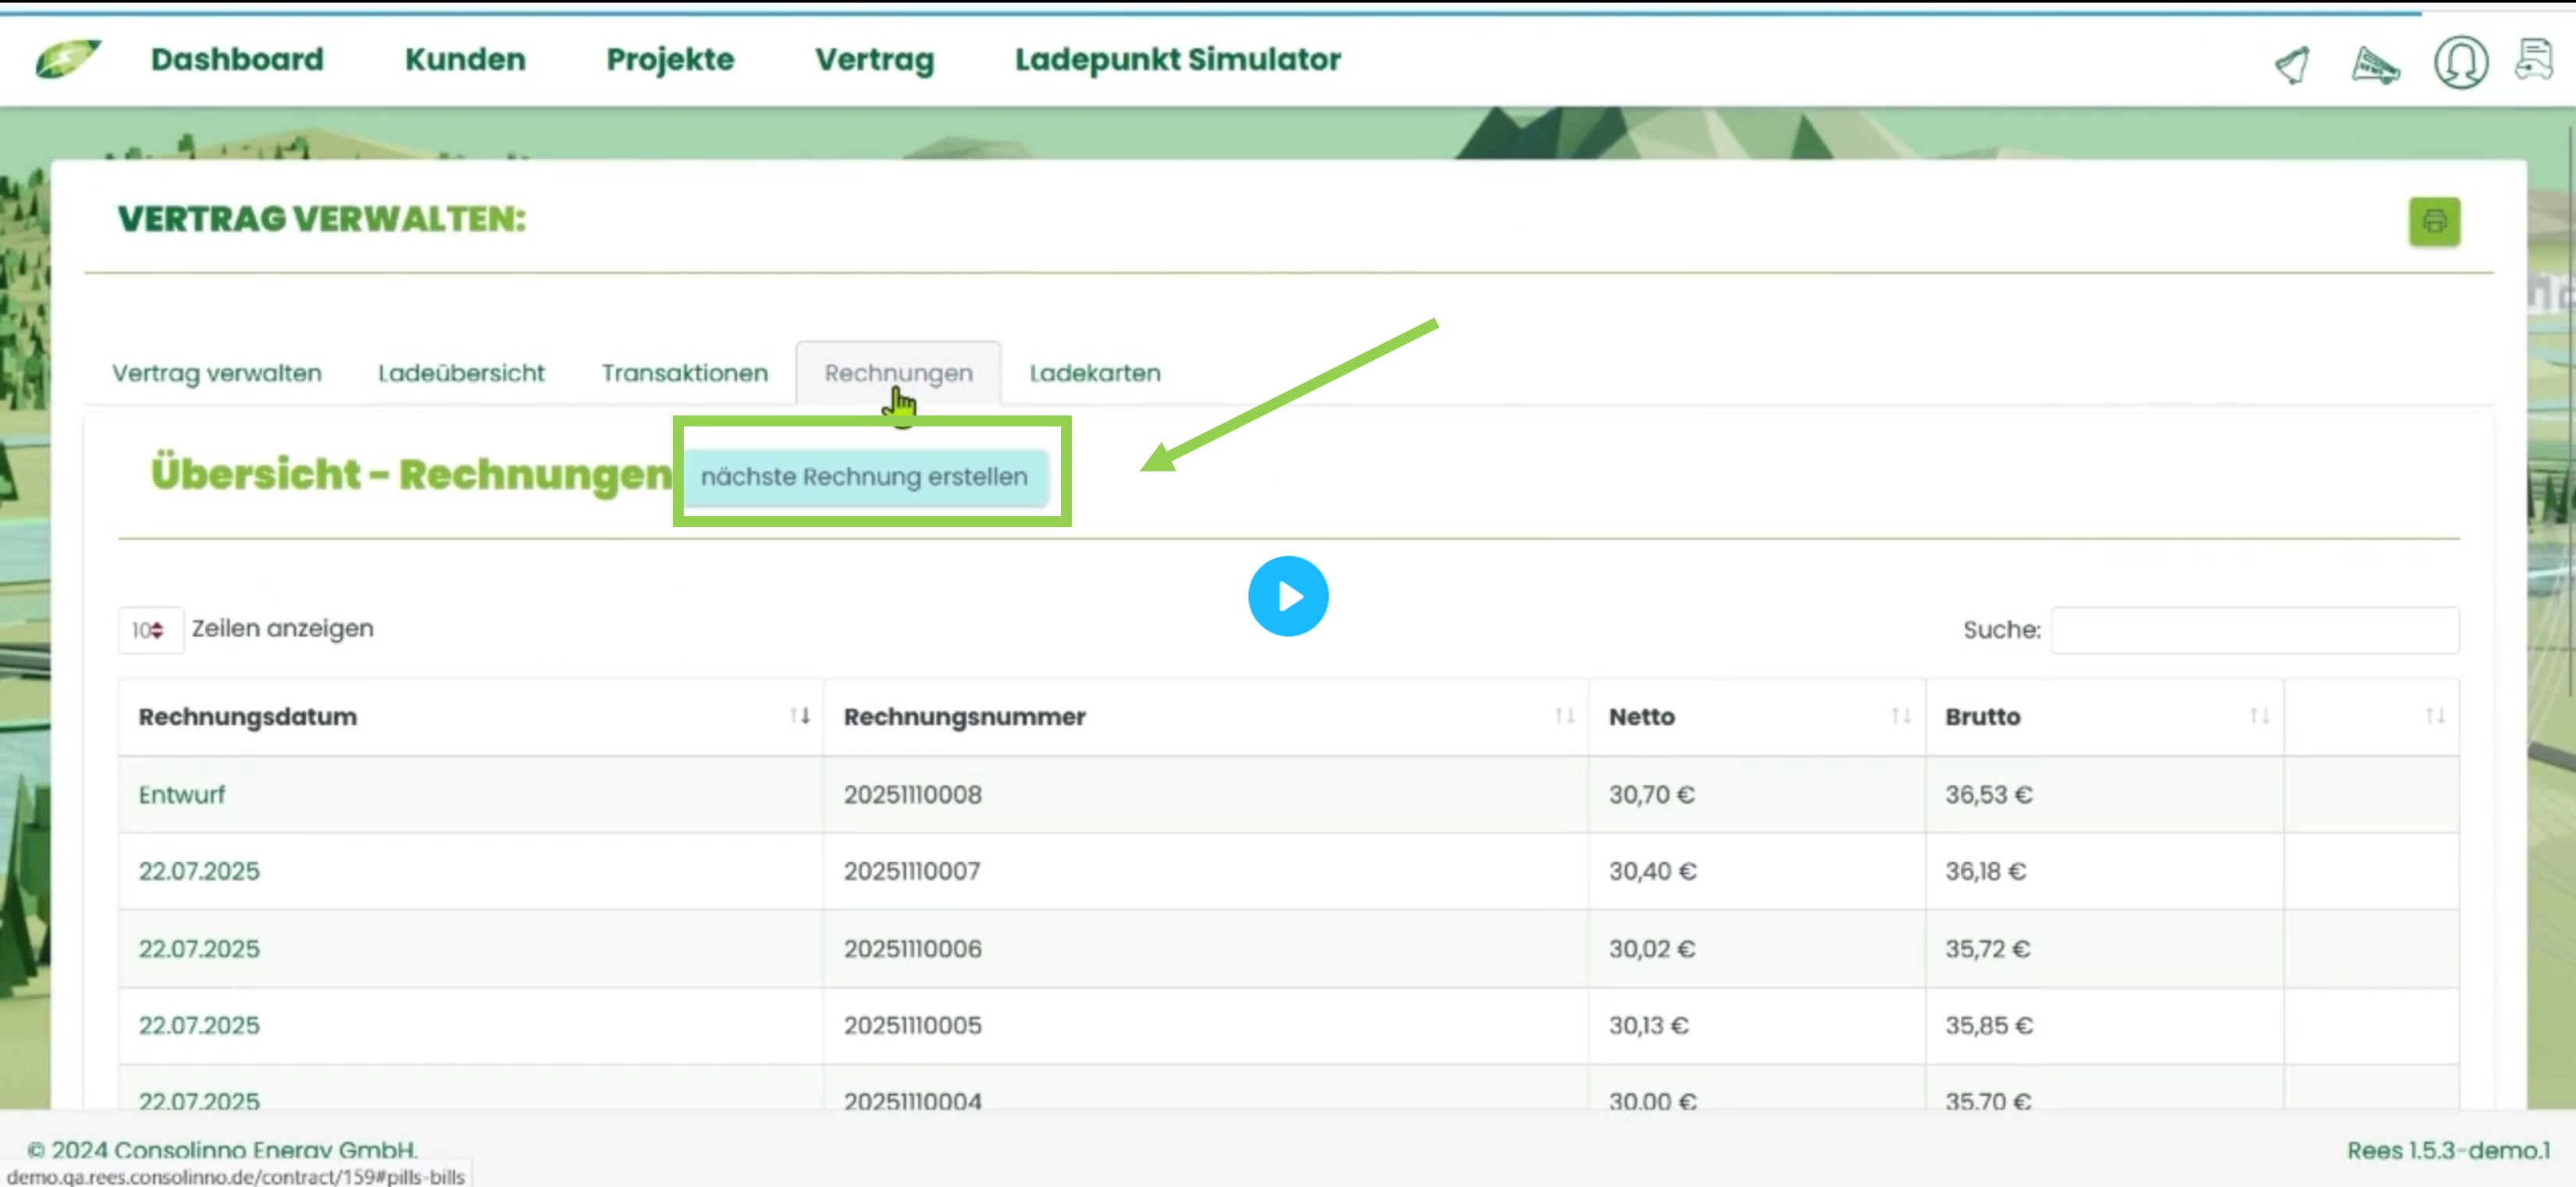Screen dimensions: 2576x1187
Task: Open 22.07.2025 link for invoice 20251110006
Action: tap(199, 948)
